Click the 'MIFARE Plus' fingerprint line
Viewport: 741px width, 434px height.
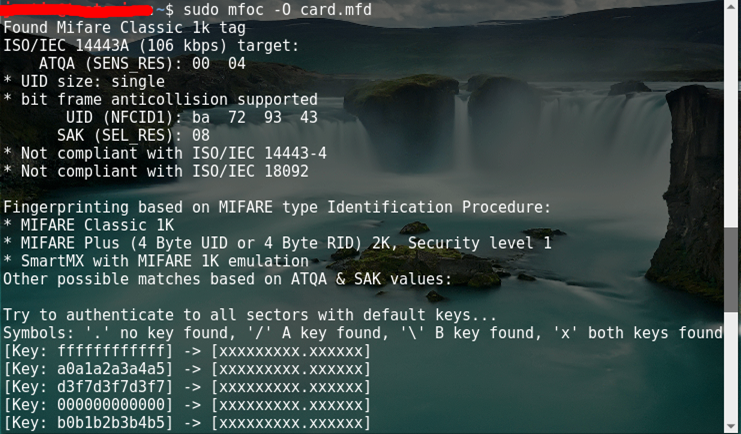pos(277,243)
